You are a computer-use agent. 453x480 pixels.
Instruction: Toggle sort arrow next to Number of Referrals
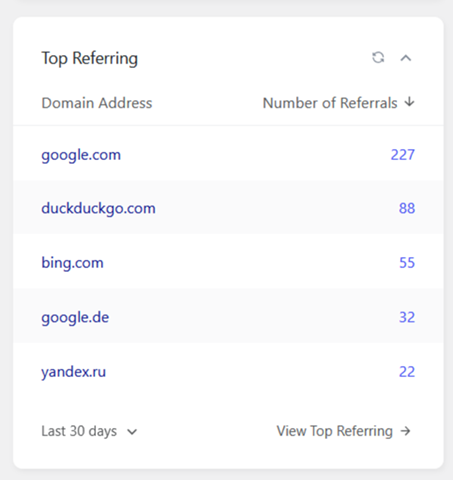410,102
